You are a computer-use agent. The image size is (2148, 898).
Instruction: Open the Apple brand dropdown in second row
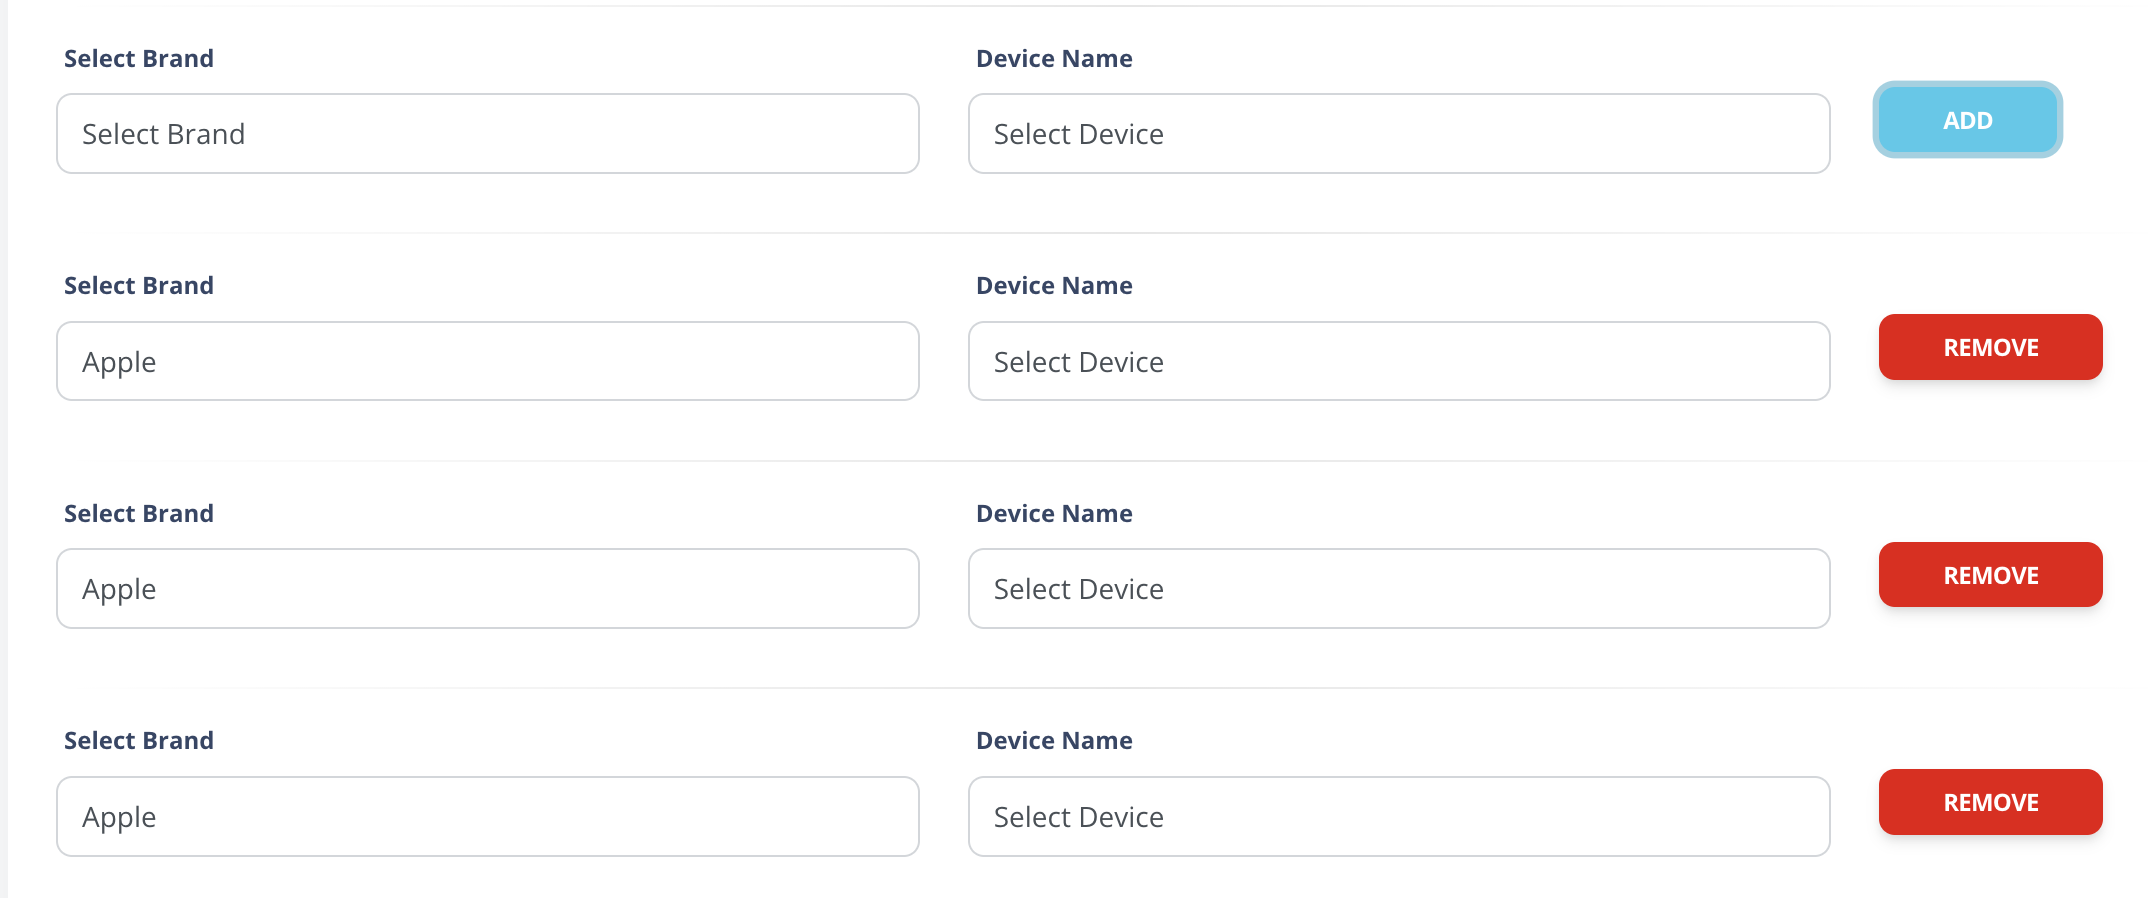point(487,361)
